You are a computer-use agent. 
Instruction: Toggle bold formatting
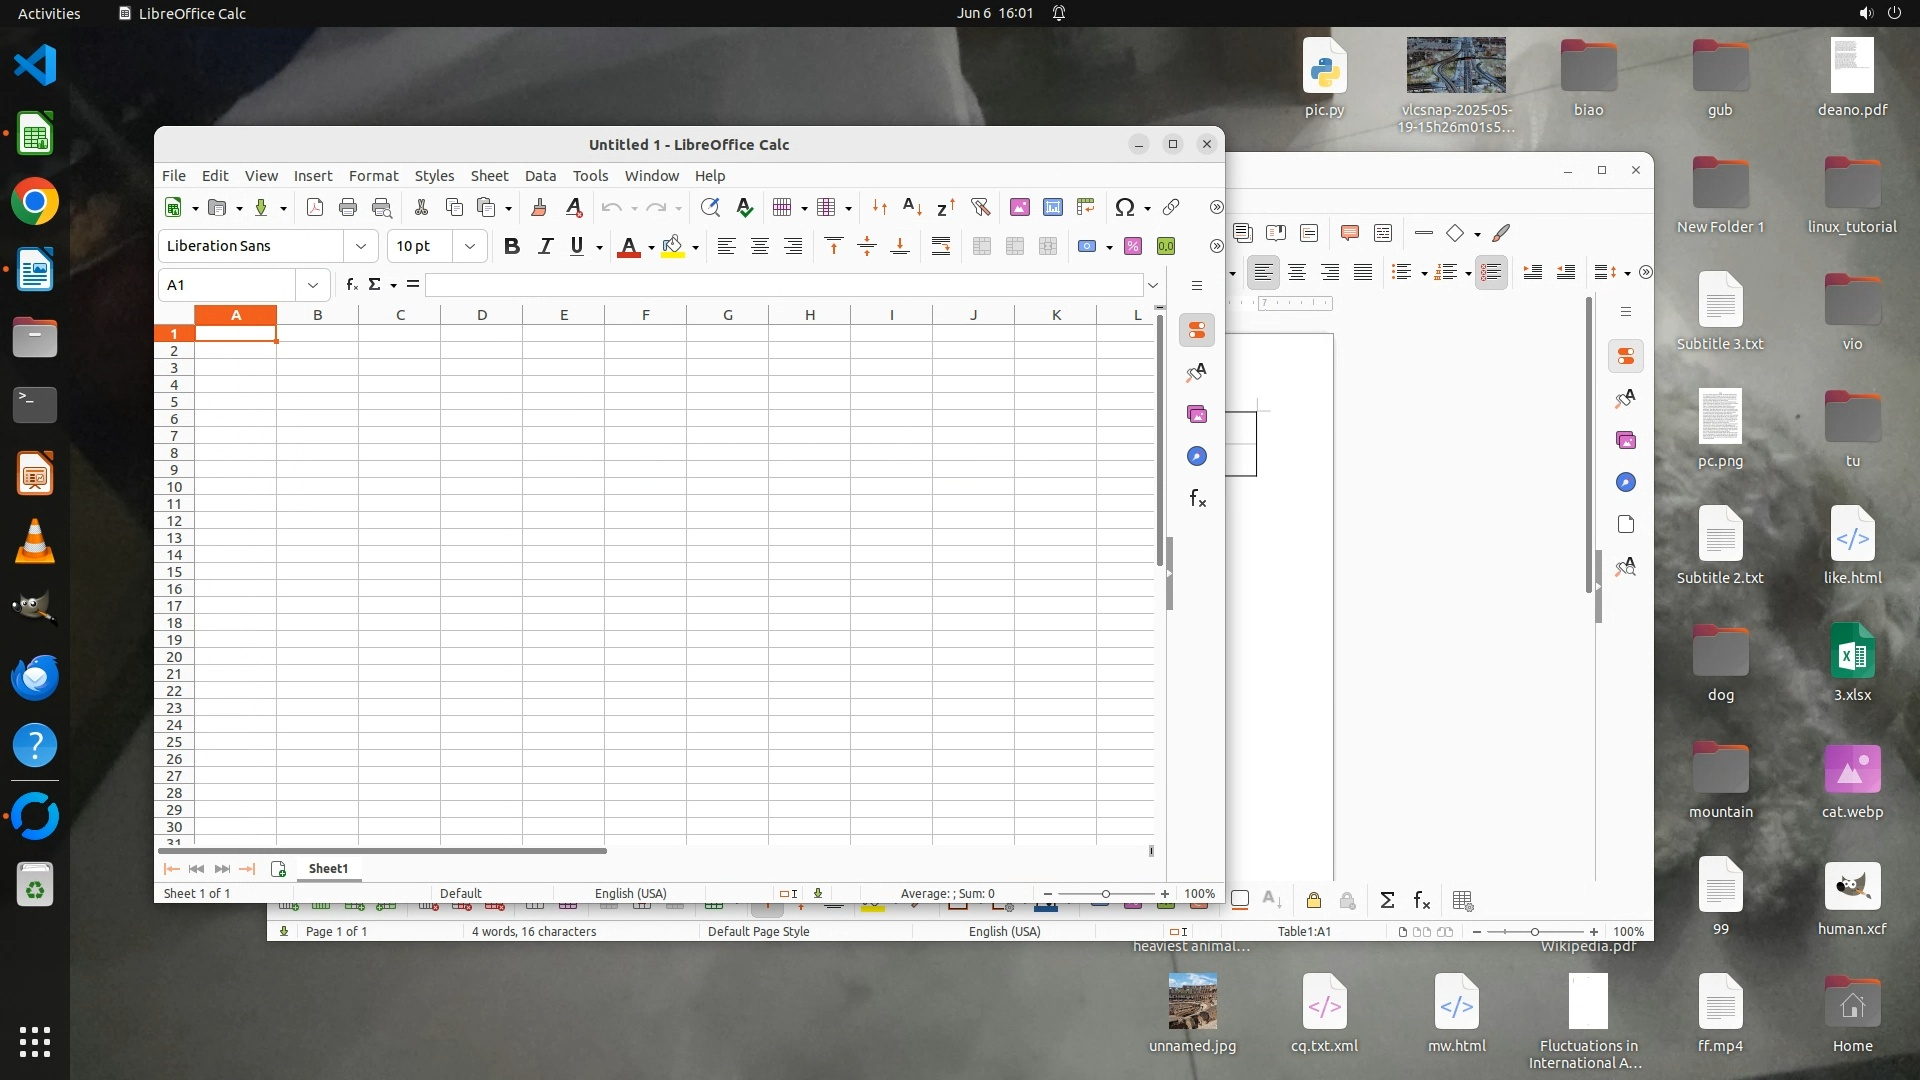coord(512,246)
